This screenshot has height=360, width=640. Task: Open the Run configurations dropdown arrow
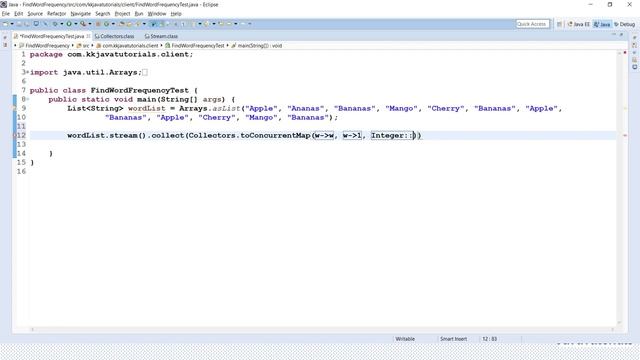[76, 24]
